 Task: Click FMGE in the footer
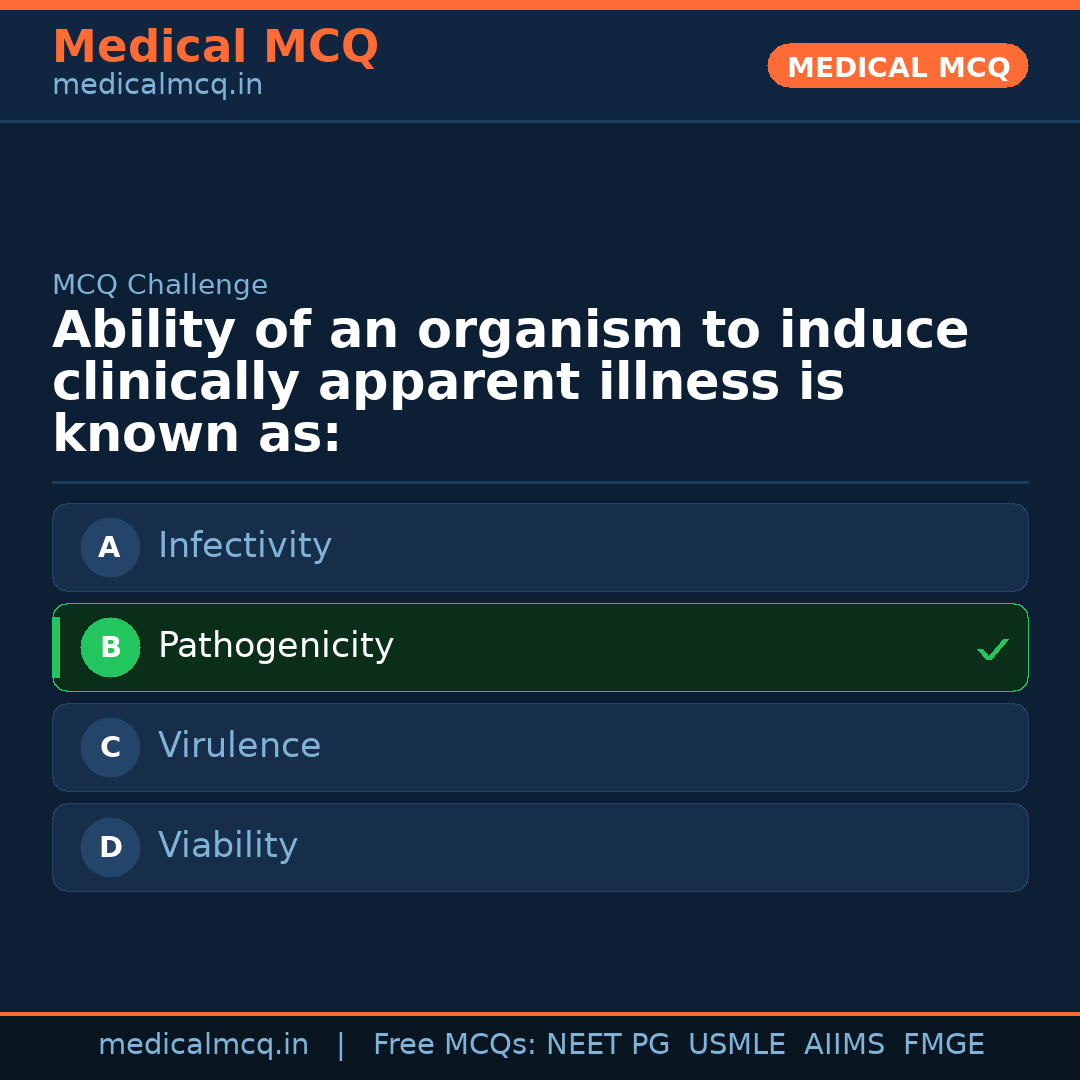(944, 1045)
